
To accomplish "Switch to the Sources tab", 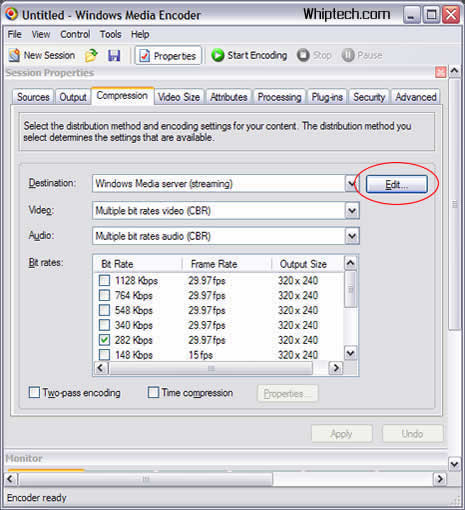I will click(33, 97).
